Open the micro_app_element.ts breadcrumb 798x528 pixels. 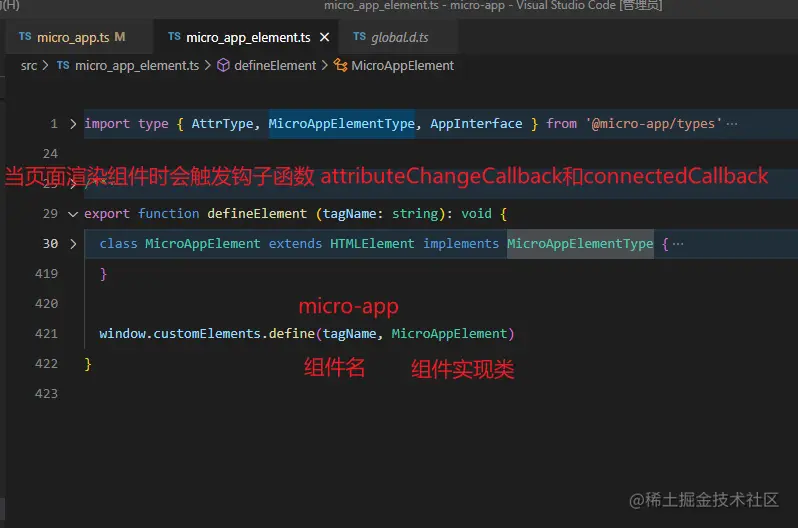point(137,66)
